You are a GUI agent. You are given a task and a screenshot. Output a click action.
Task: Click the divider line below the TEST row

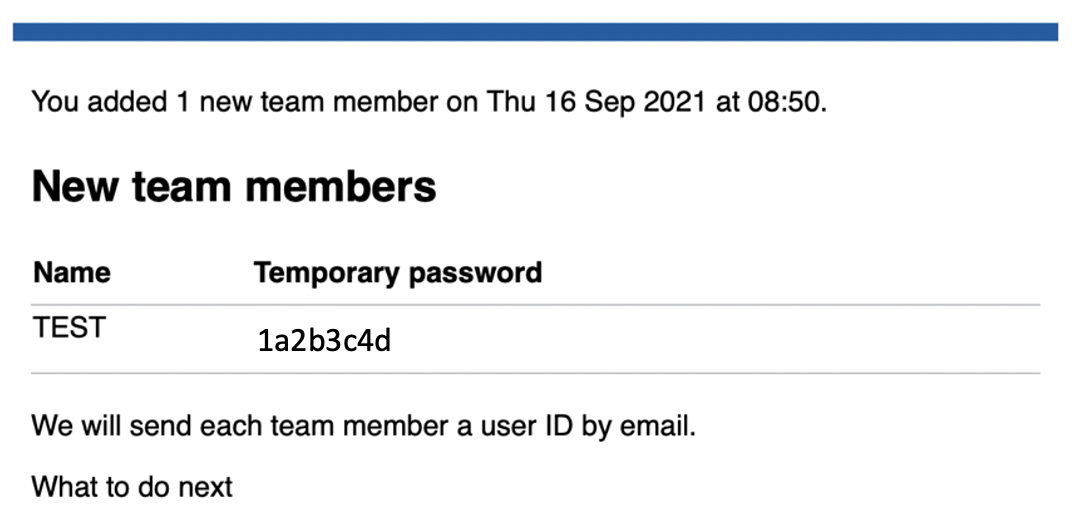coord(535,374)
